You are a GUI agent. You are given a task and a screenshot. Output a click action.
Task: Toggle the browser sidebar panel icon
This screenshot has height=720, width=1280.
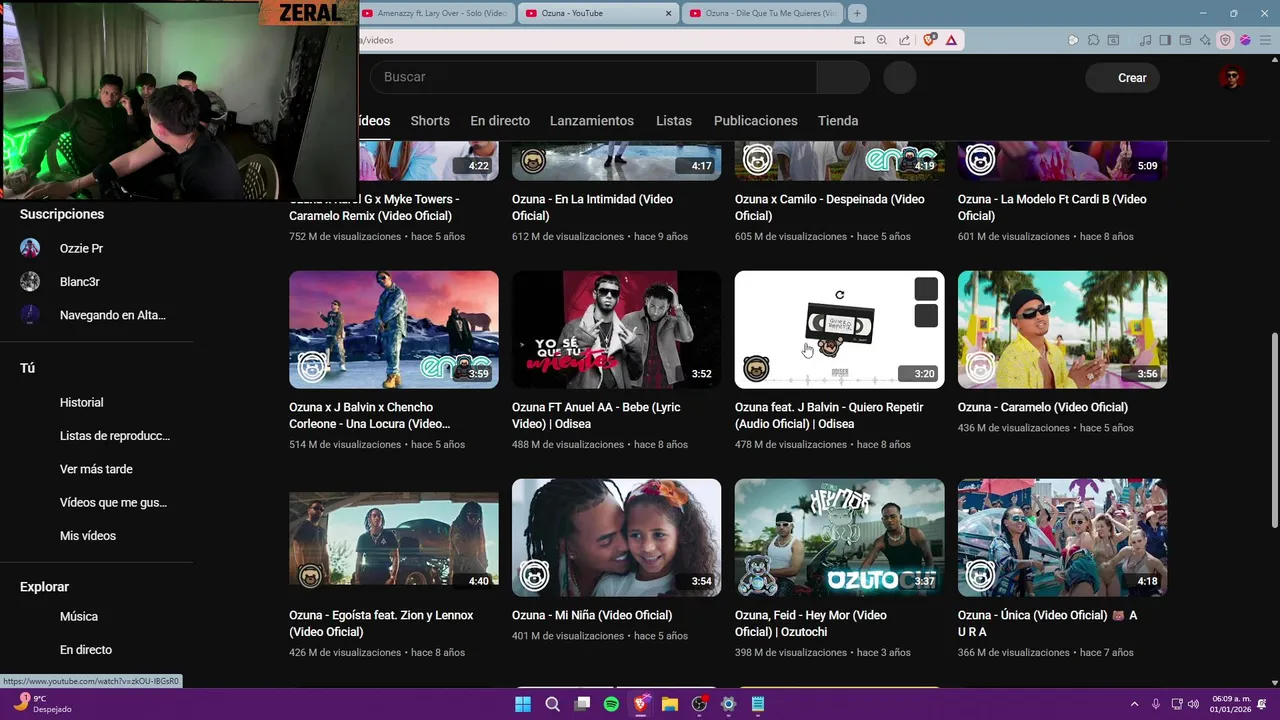coord(1166,40)
